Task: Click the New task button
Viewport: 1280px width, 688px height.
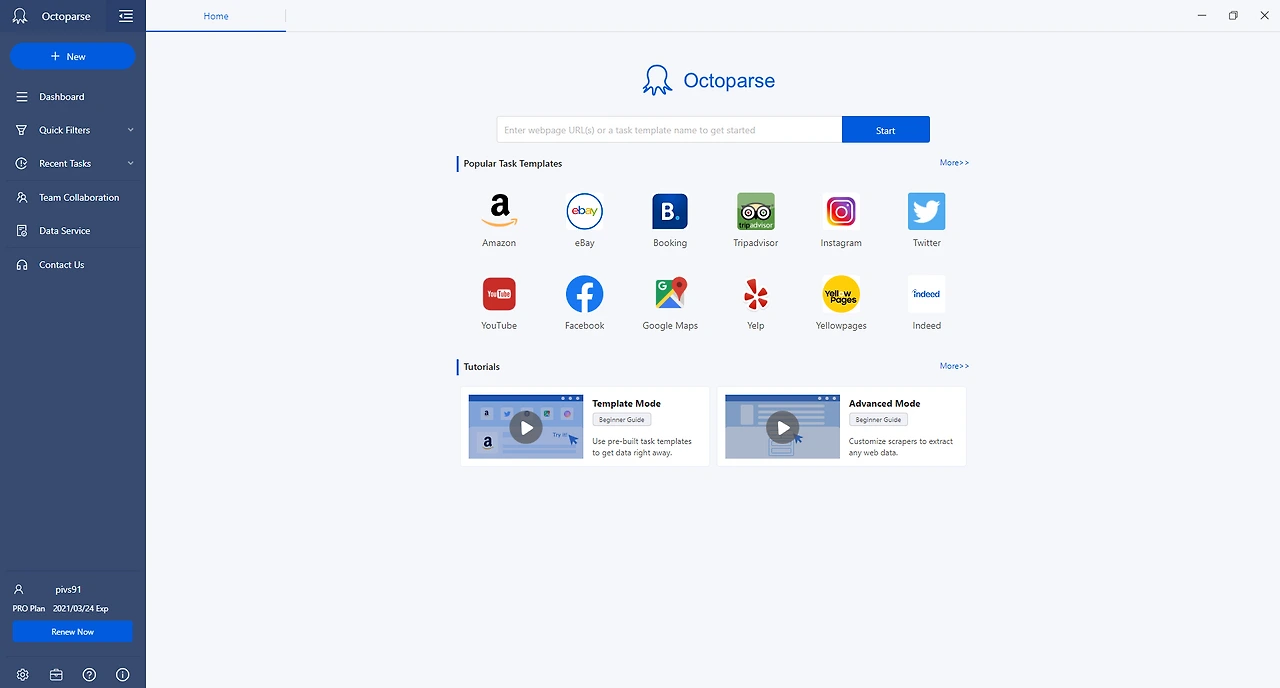Action: [73, 57]
